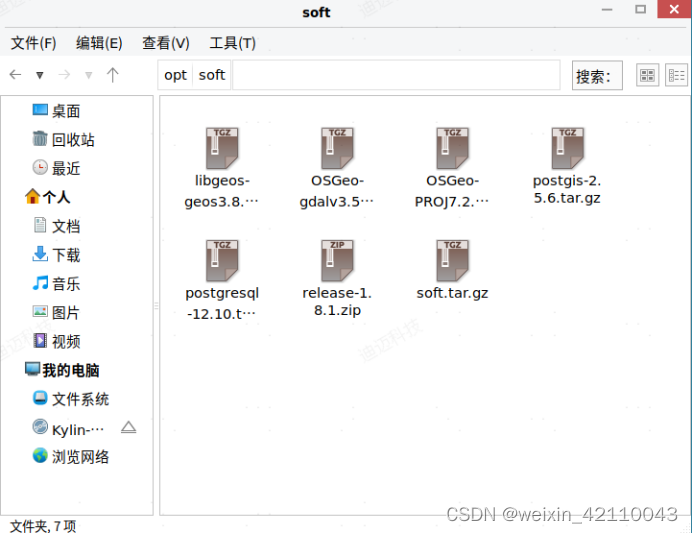Open the 文件(F) menu
The image size is (693, 533).
[x=34, y=43]
